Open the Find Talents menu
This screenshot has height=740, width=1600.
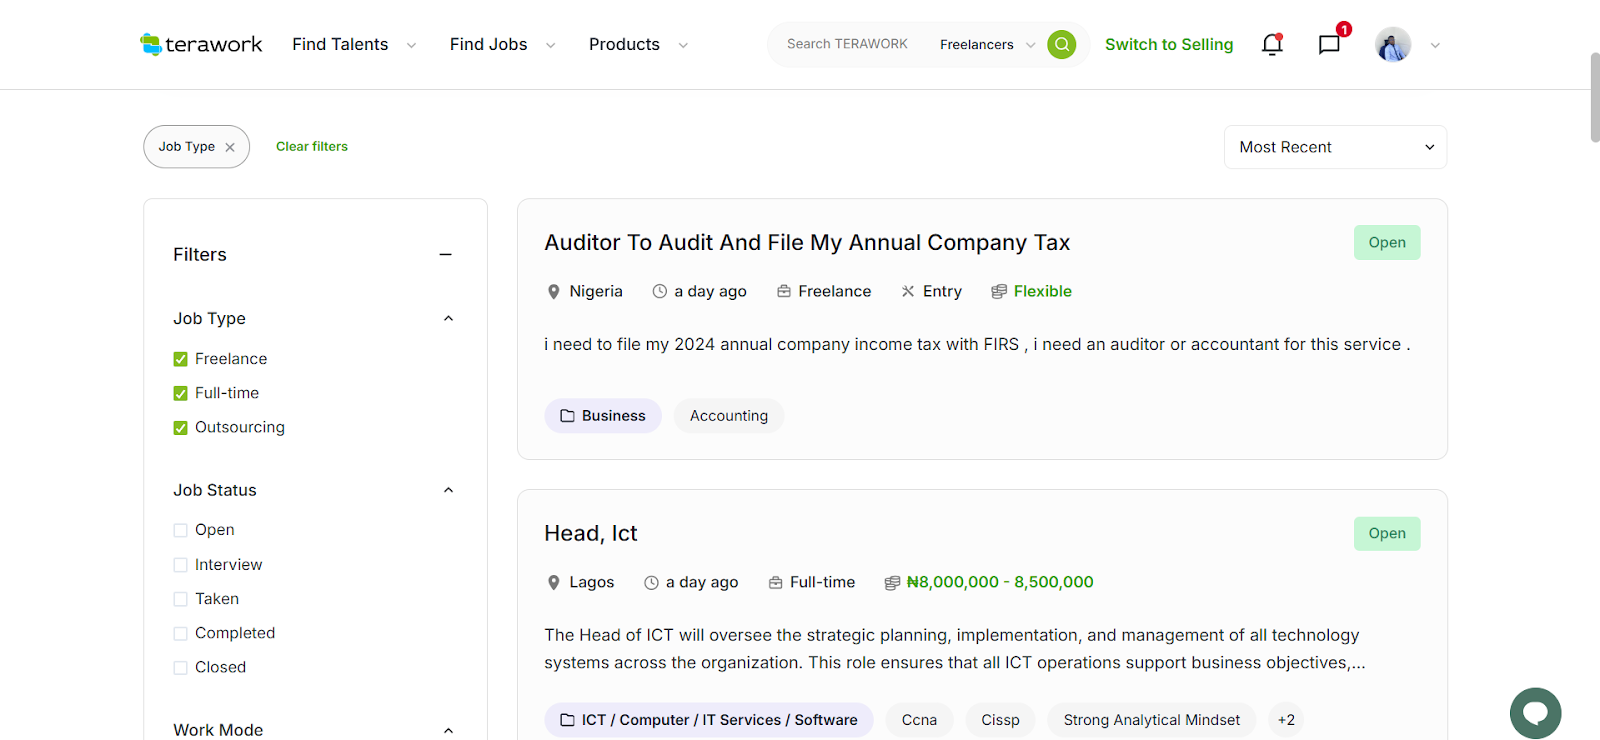point(353,45)
